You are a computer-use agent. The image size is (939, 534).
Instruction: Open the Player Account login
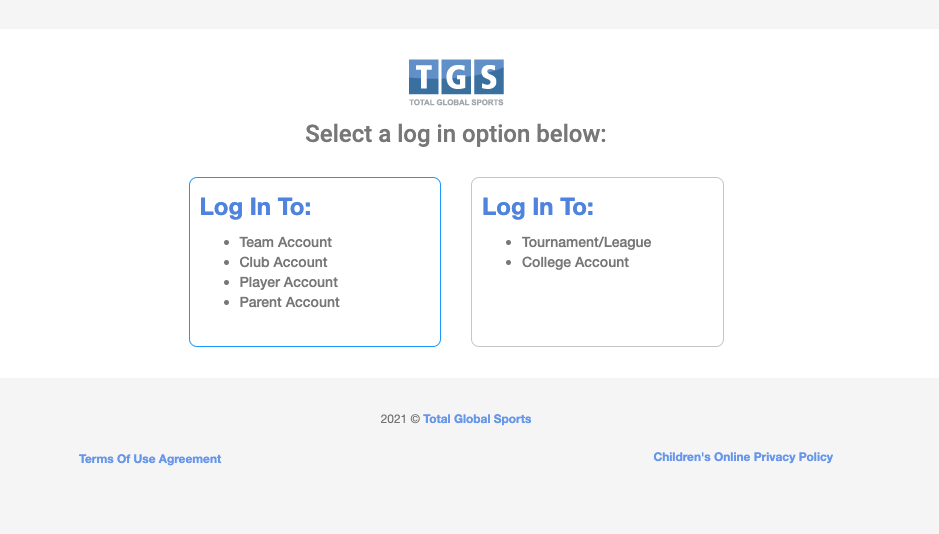pos(288,282)
